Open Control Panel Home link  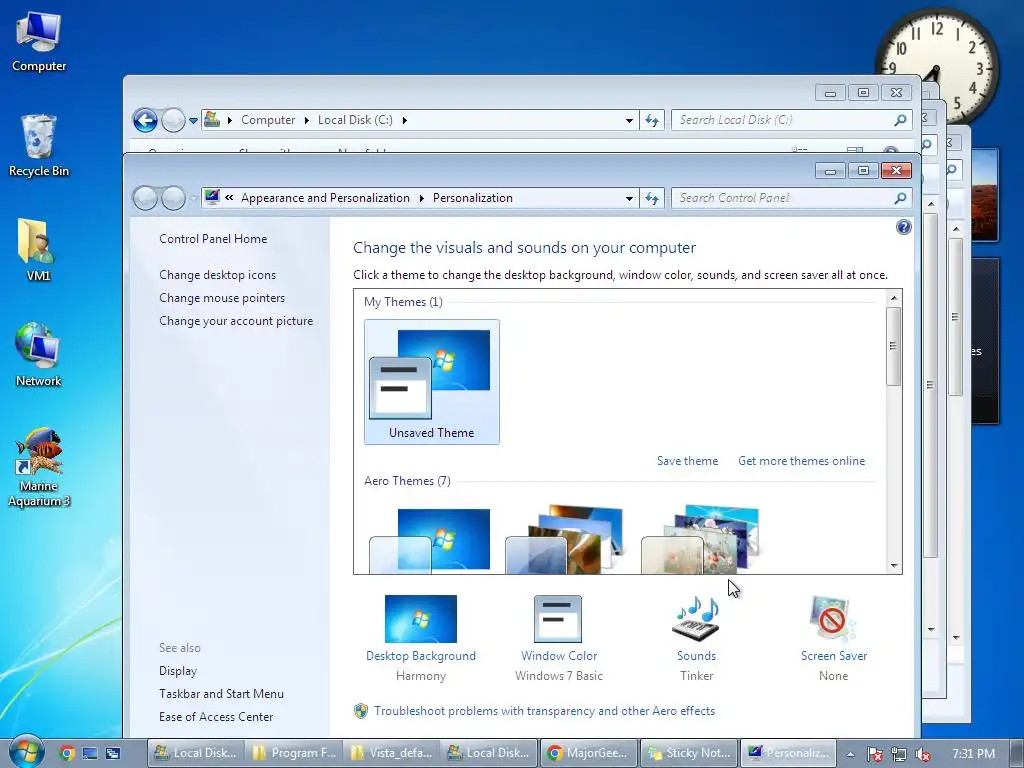(x=213, y=239)
